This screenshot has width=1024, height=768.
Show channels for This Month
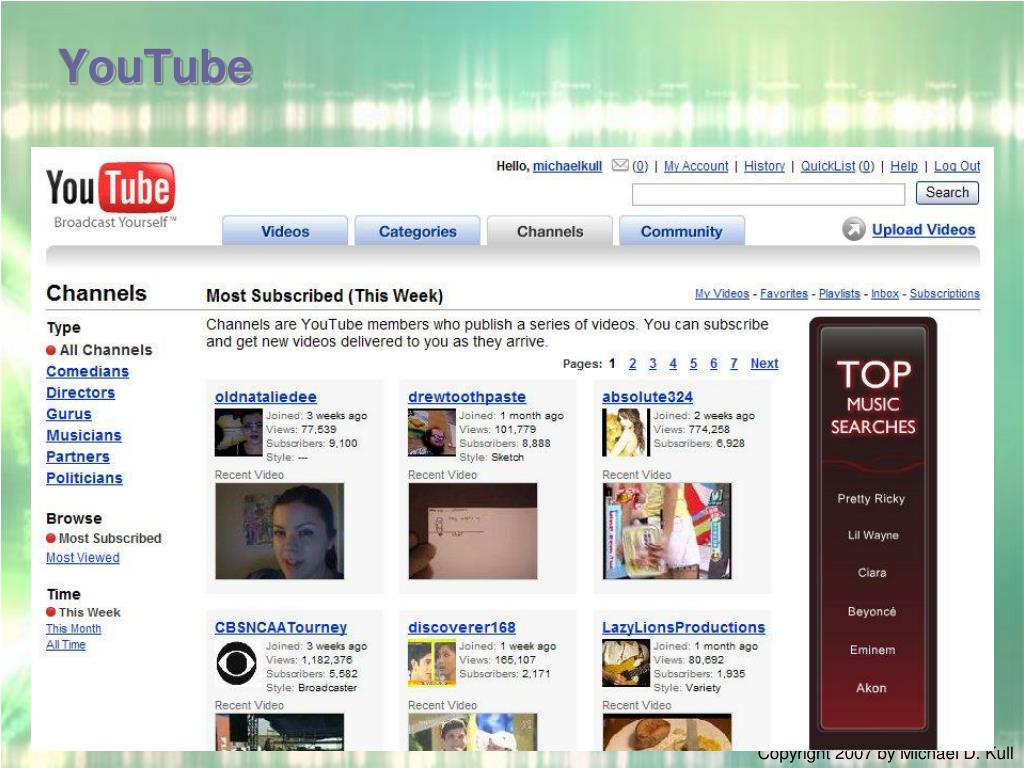click(74, 628)
